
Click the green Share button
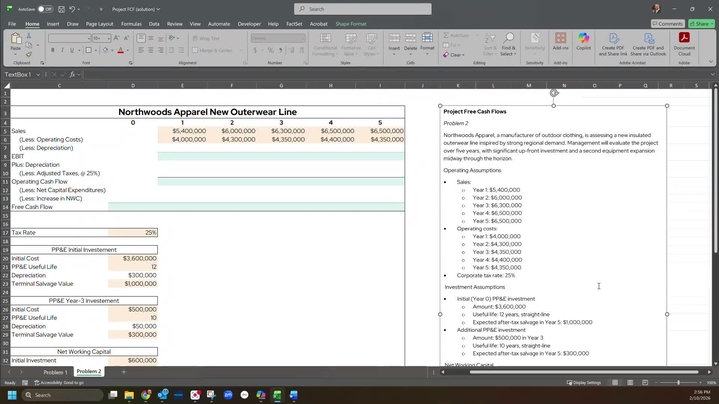point(702,23)
